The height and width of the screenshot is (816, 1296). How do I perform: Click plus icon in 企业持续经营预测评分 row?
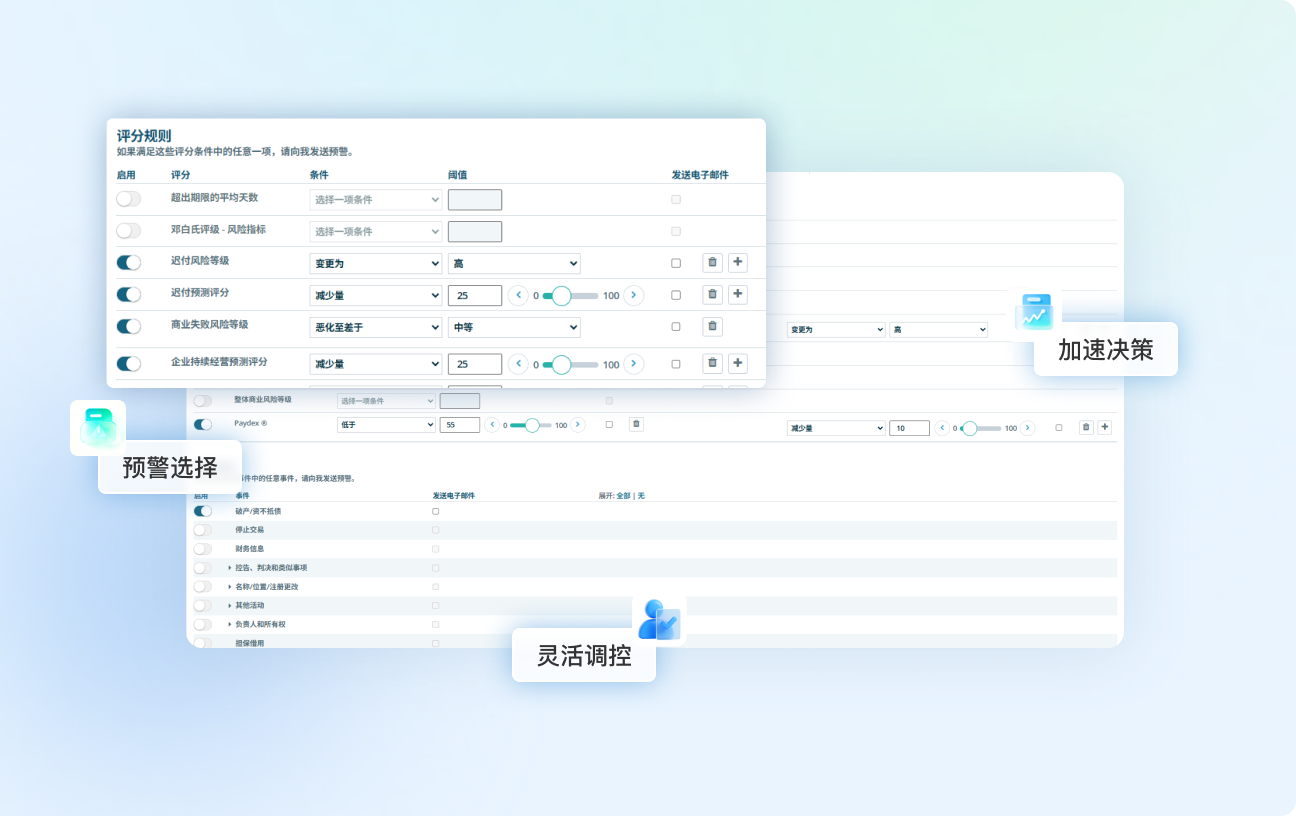(738, 364)
